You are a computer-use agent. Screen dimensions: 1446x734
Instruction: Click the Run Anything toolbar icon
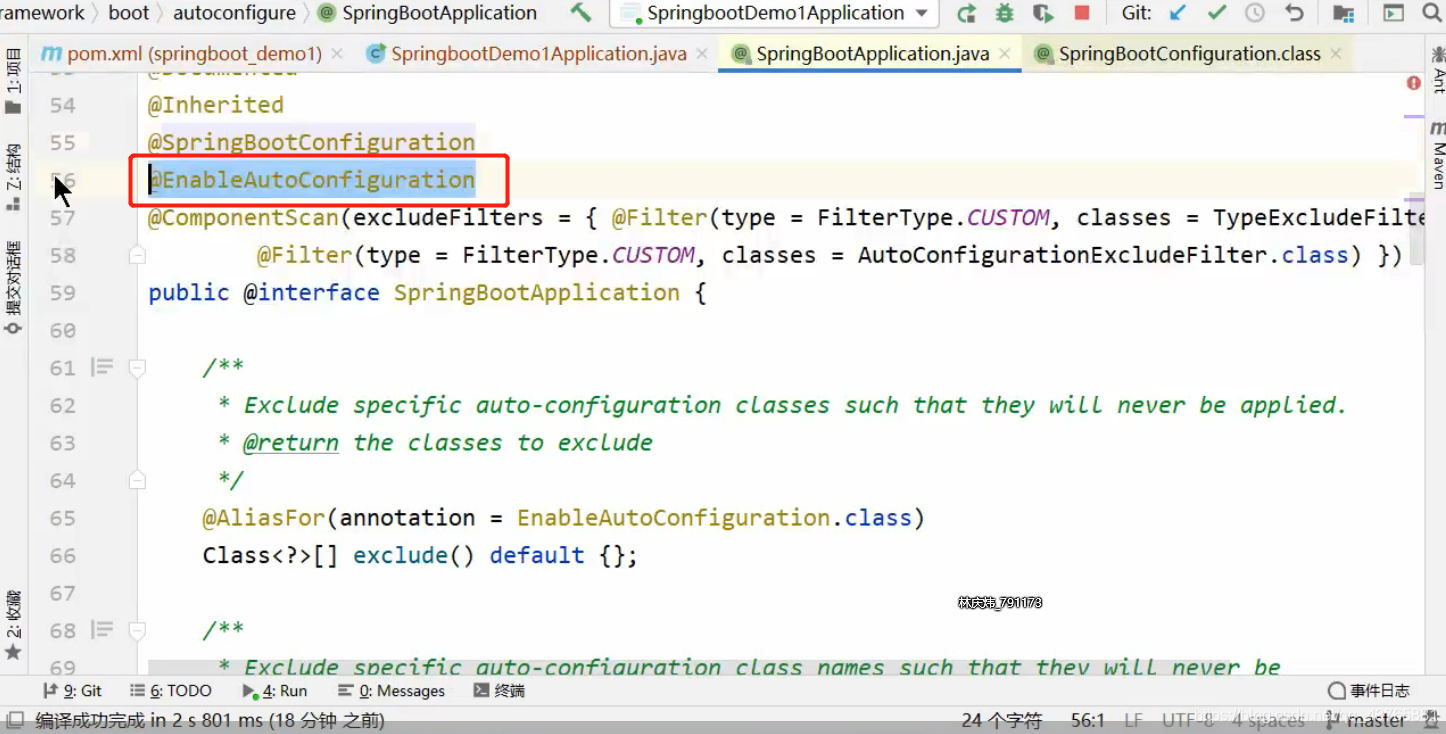point(1393,13)
